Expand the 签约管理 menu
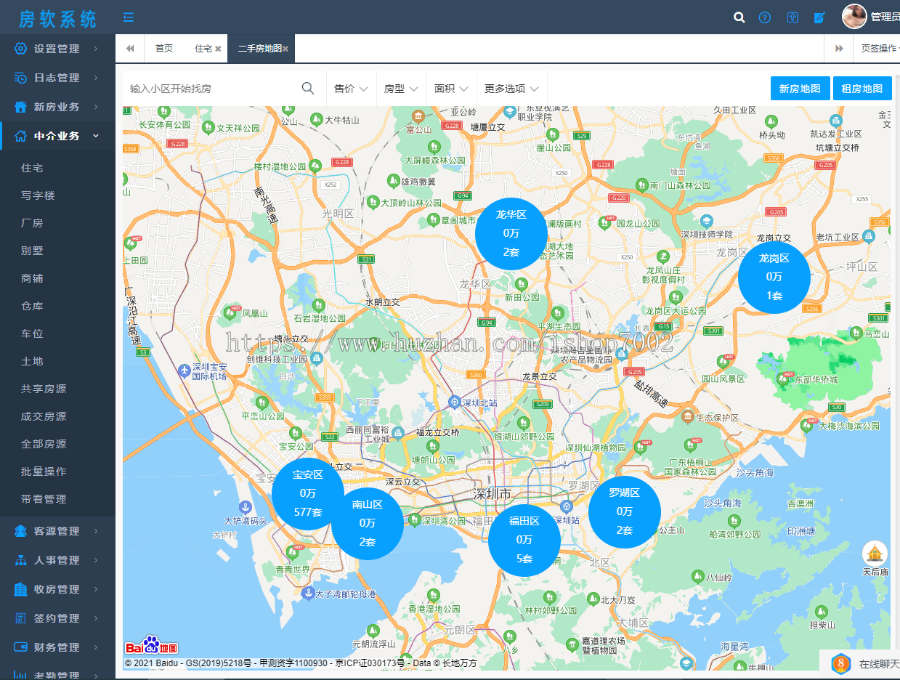 pyautogui.click(x=57, y=619)
